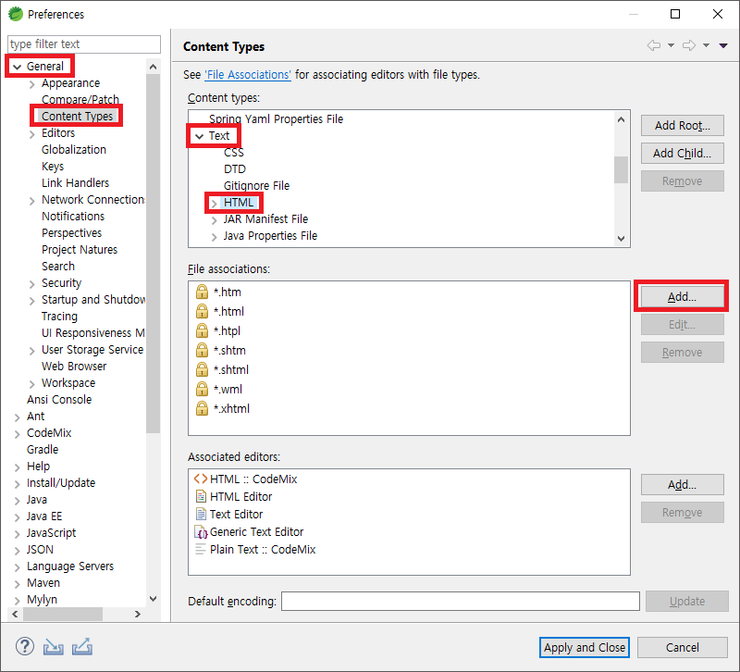Click Add next to File associations list
The height and width of the screenshot is (672, 740).
(681, 297)
